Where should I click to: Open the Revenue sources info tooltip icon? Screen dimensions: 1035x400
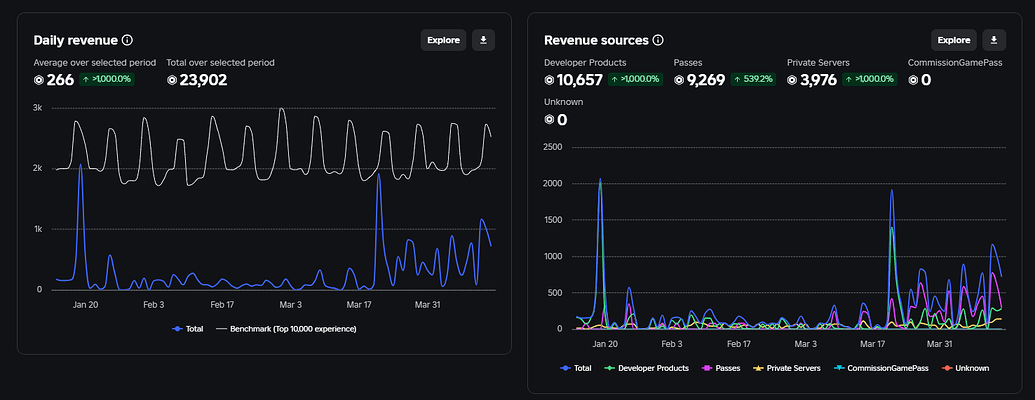click(x=657, y=40)
